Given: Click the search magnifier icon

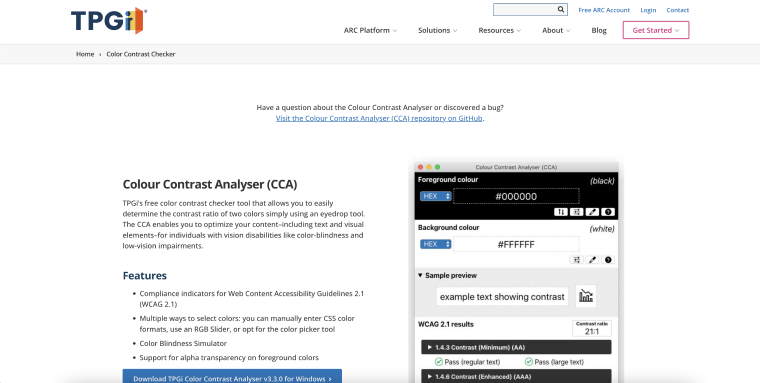Looking at the screenshot, I should 560,9.
